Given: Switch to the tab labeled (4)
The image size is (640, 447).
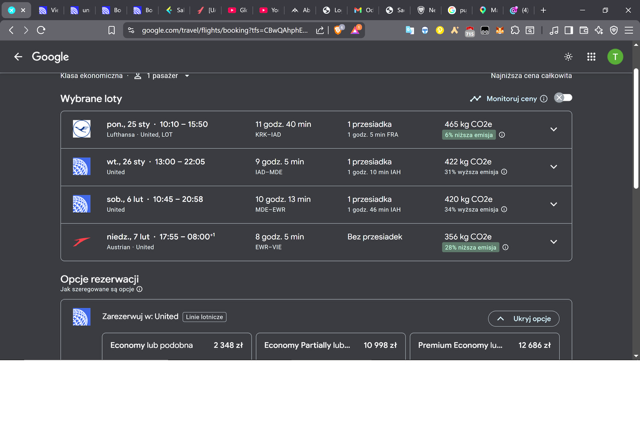Looking at the screenshot, I should (x=519, y=10).
